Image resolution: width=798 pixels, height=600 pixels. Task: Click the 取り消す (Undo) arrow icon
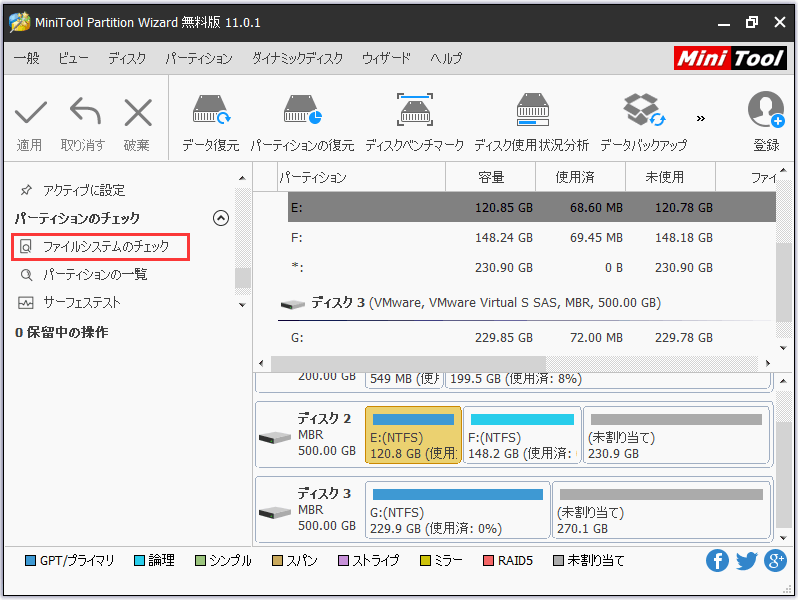(x=85, y=111)
